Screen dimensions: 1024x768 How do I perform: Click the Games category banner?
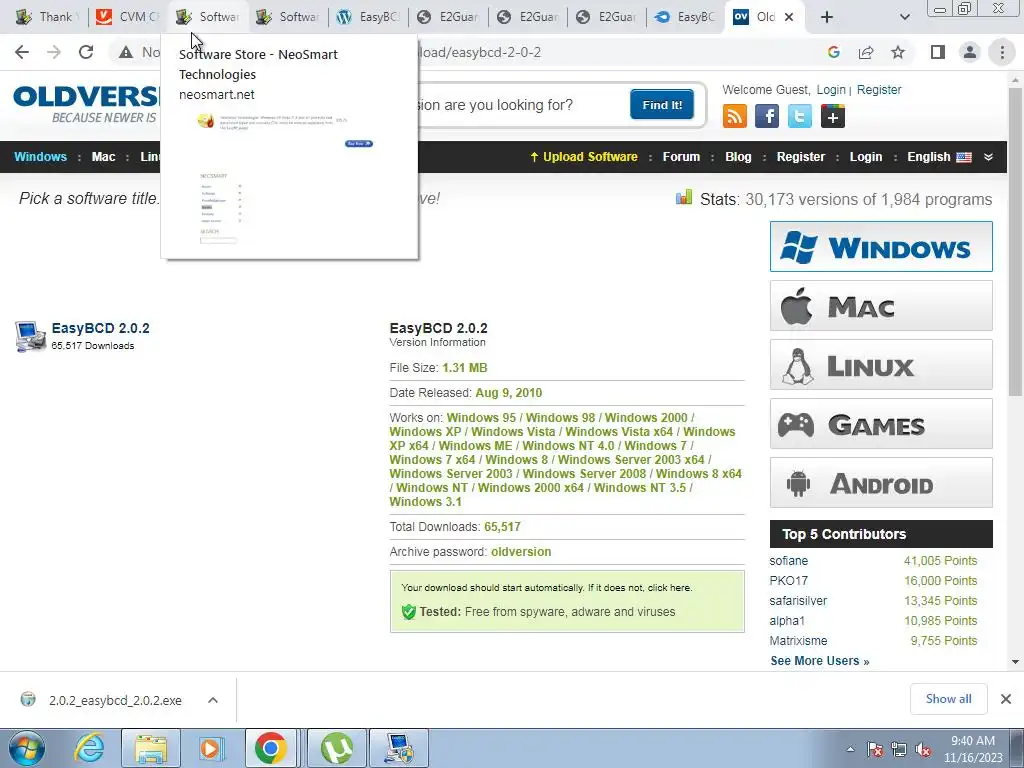pyautogui.click(x=881, y=424)
